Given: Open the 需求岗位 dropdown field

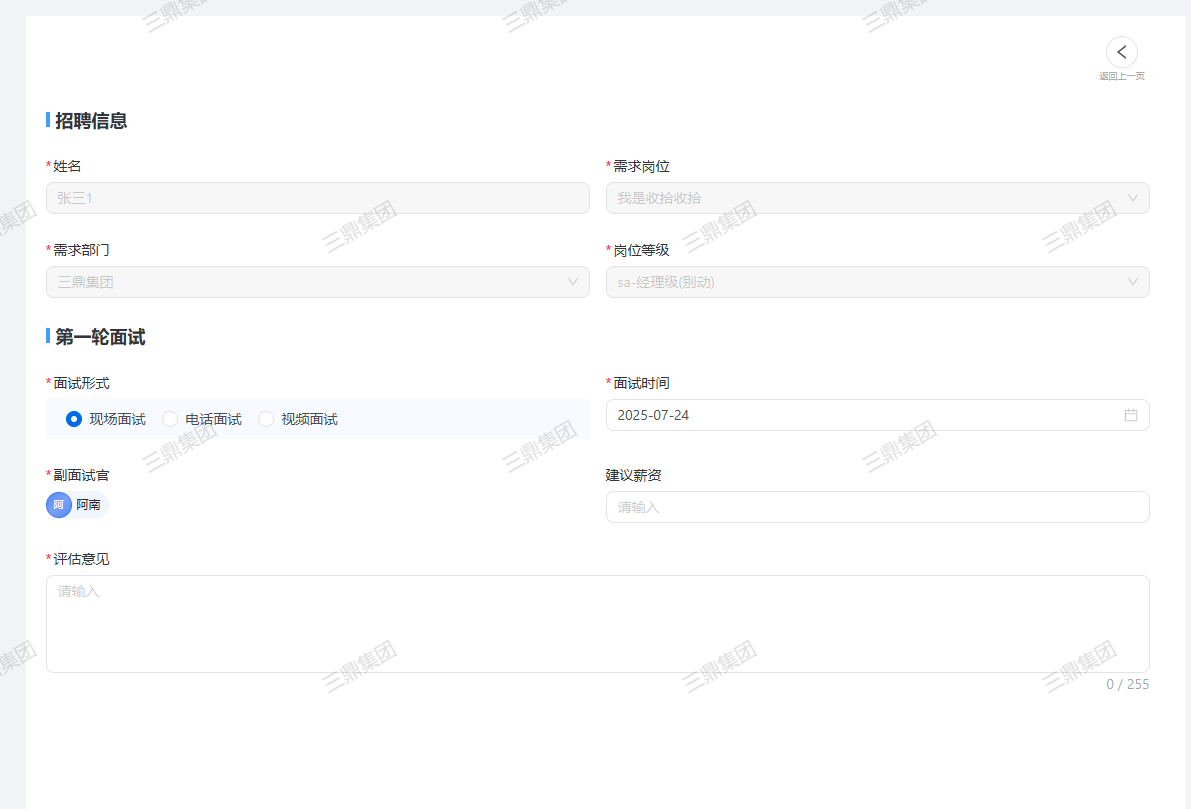Looking at the screenshot, I should tap(860, 198).
